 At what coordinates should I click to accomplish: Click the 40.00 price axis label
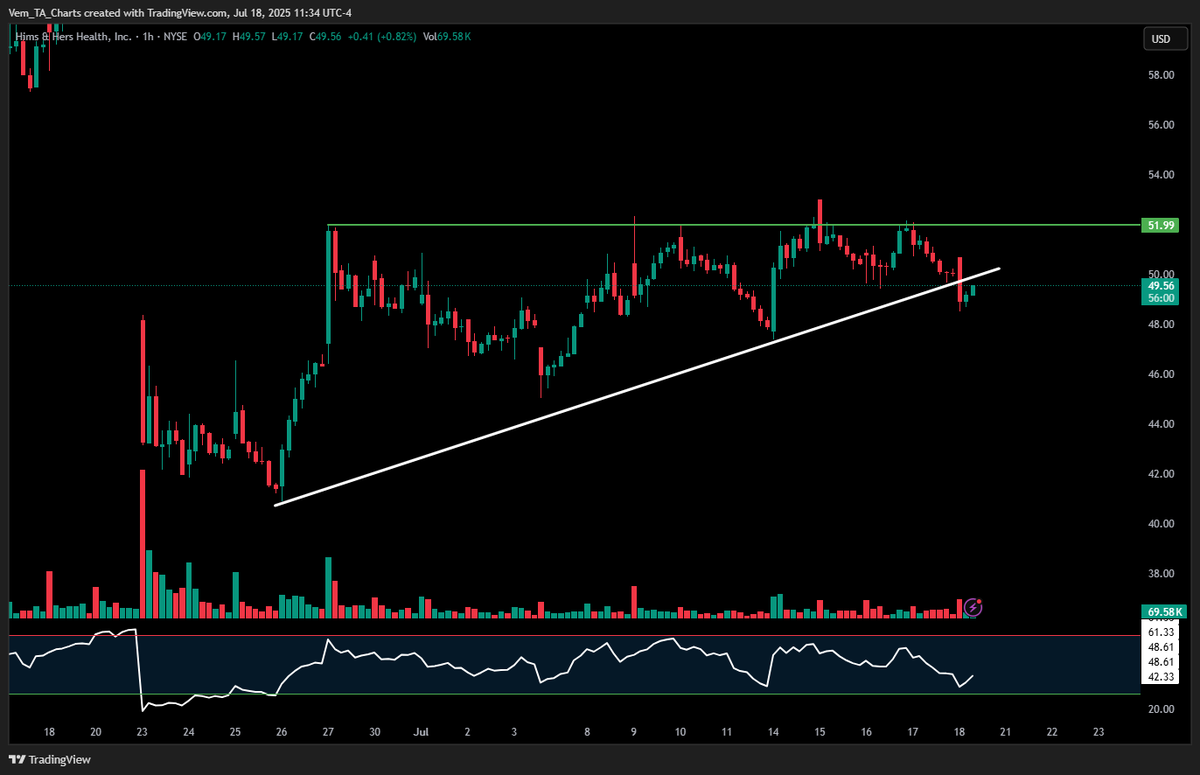click(1161, 524)
